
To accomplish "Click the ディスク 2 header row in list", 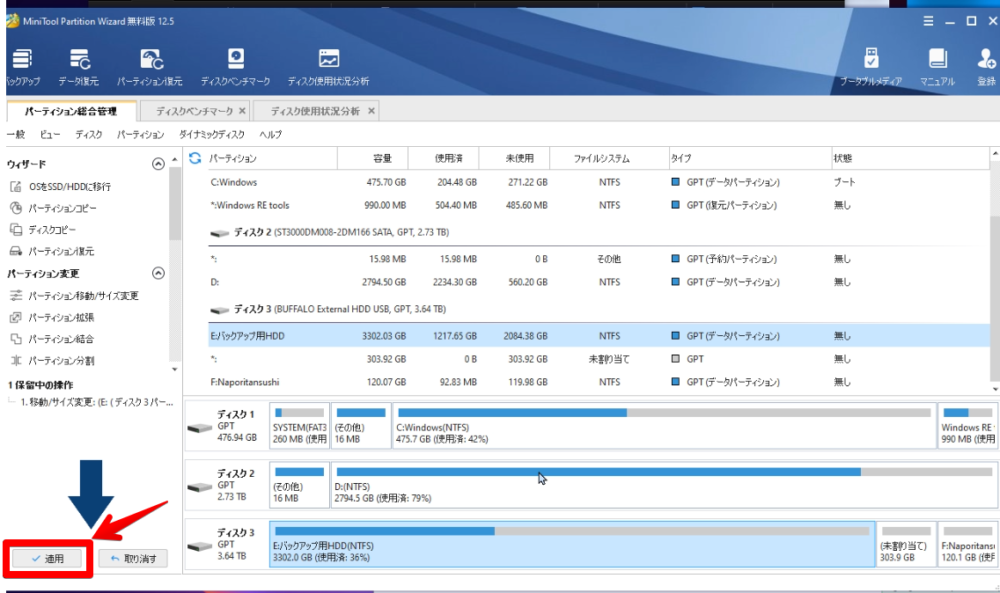I will pos(599,233).
